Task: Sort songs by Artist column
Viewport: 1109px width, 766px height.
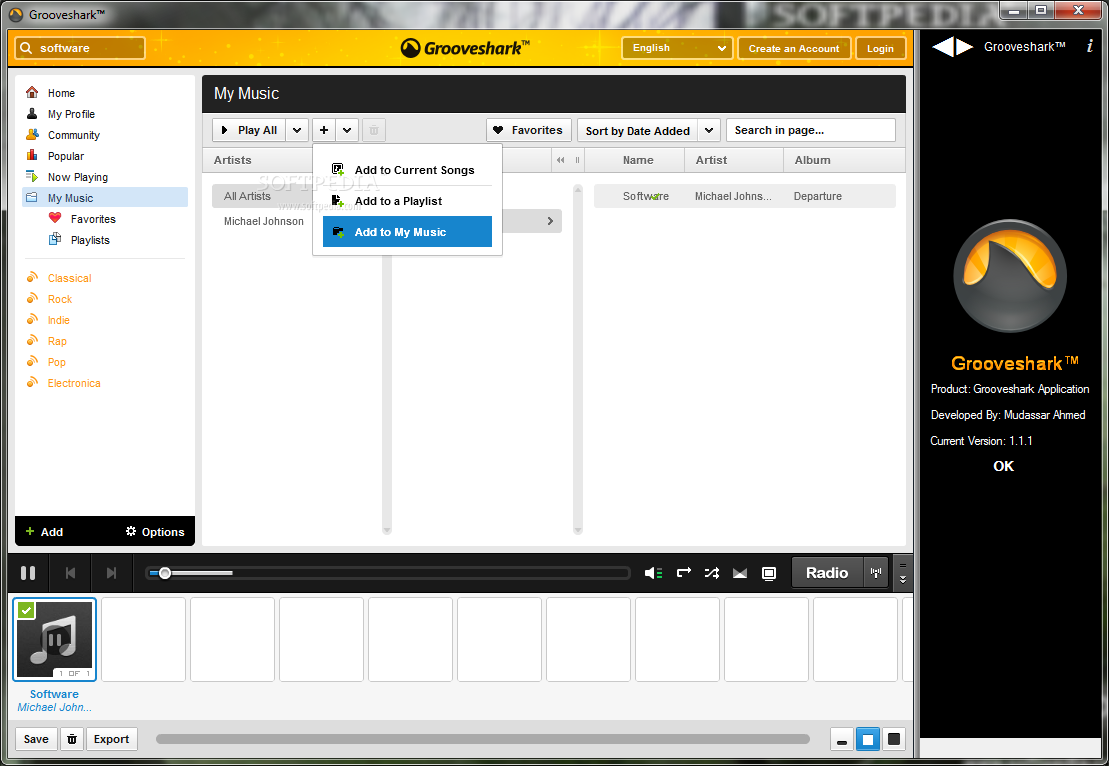Action: click(711, 160)
